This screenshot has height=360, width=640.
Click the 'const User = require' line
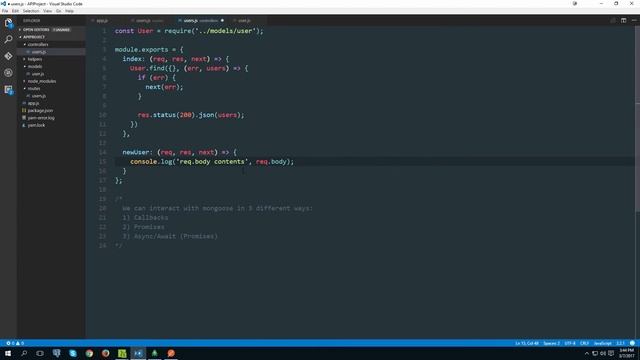tap(189, 31)
